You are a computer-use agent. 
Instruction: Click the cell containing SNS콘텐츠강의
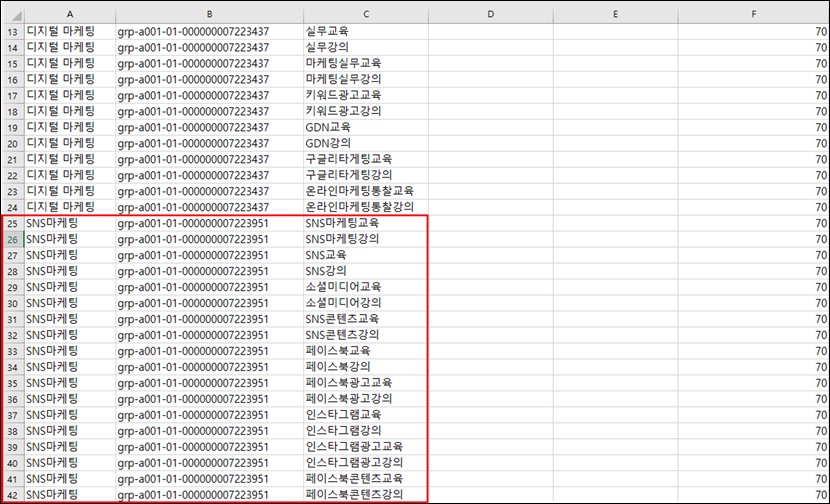(x=366, y=335)
